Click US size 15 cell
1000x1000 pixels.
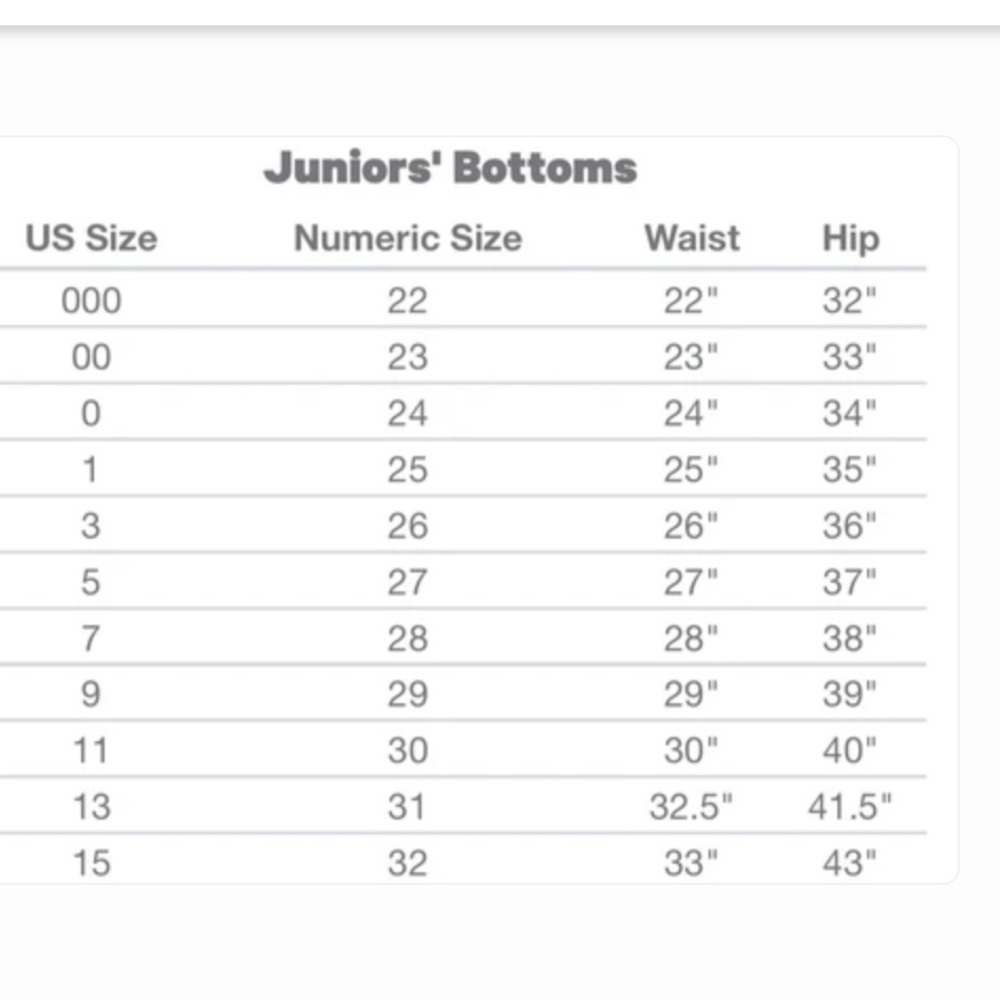point(92,863)
